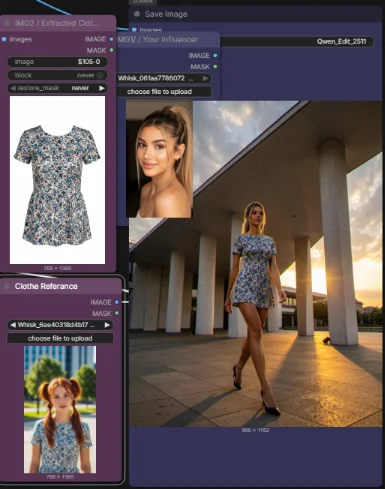Select next file after Whisk_6ae40318d4b17 with right arrow
This screenshot has width=385, height=489.
107,325
